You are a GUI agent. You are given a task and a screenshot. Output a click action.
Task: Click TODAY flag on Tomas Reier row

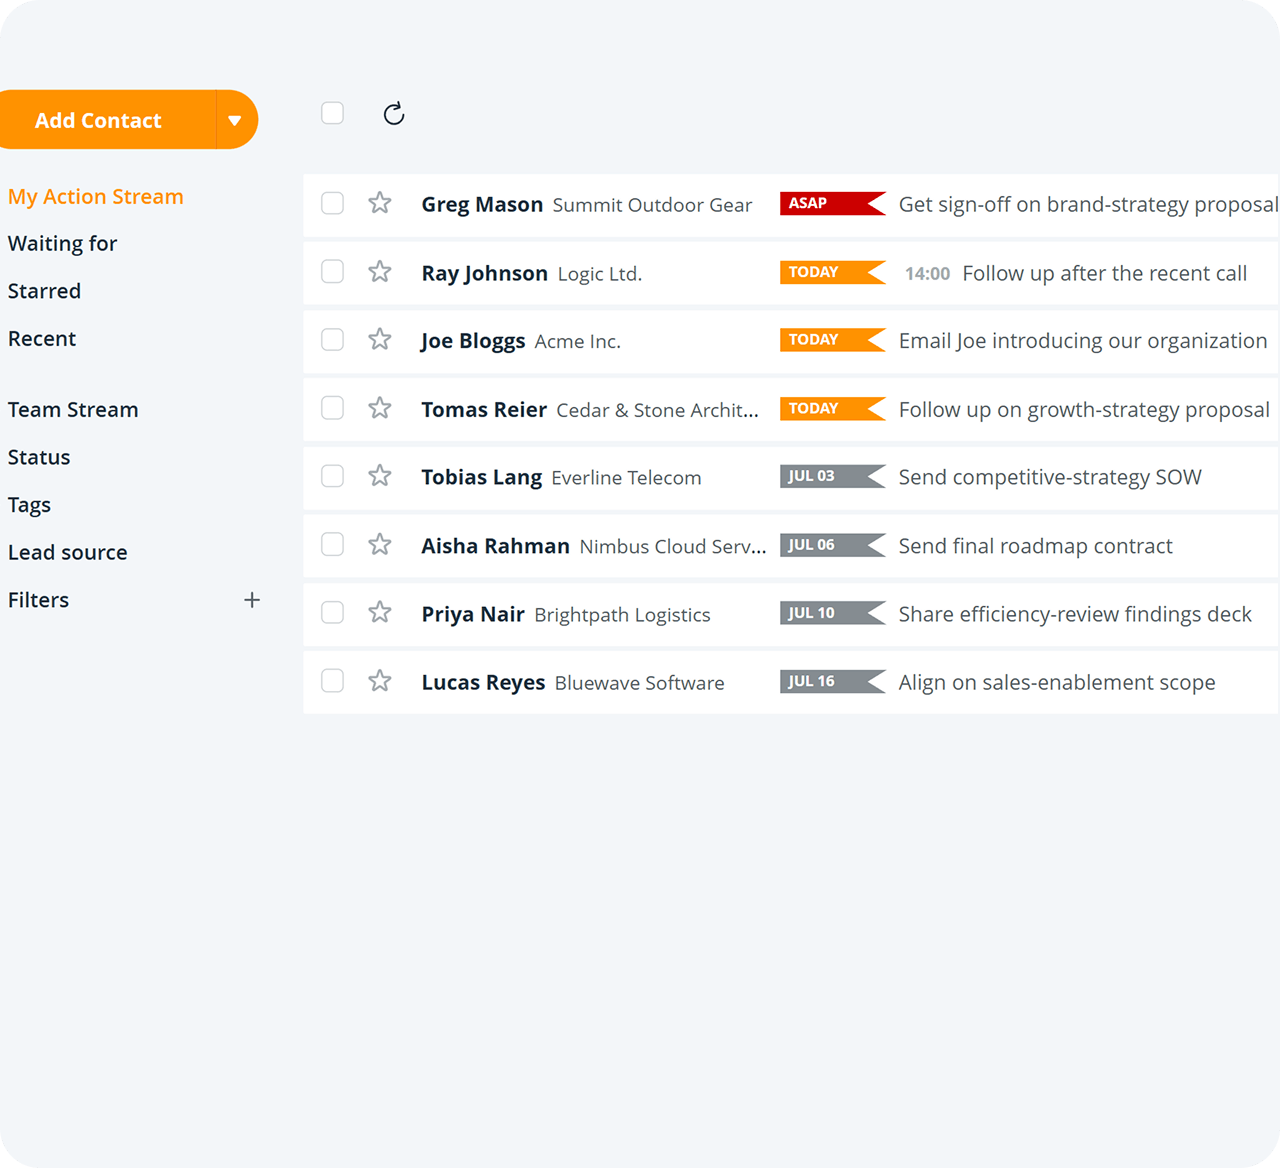(x=833, y=408)
